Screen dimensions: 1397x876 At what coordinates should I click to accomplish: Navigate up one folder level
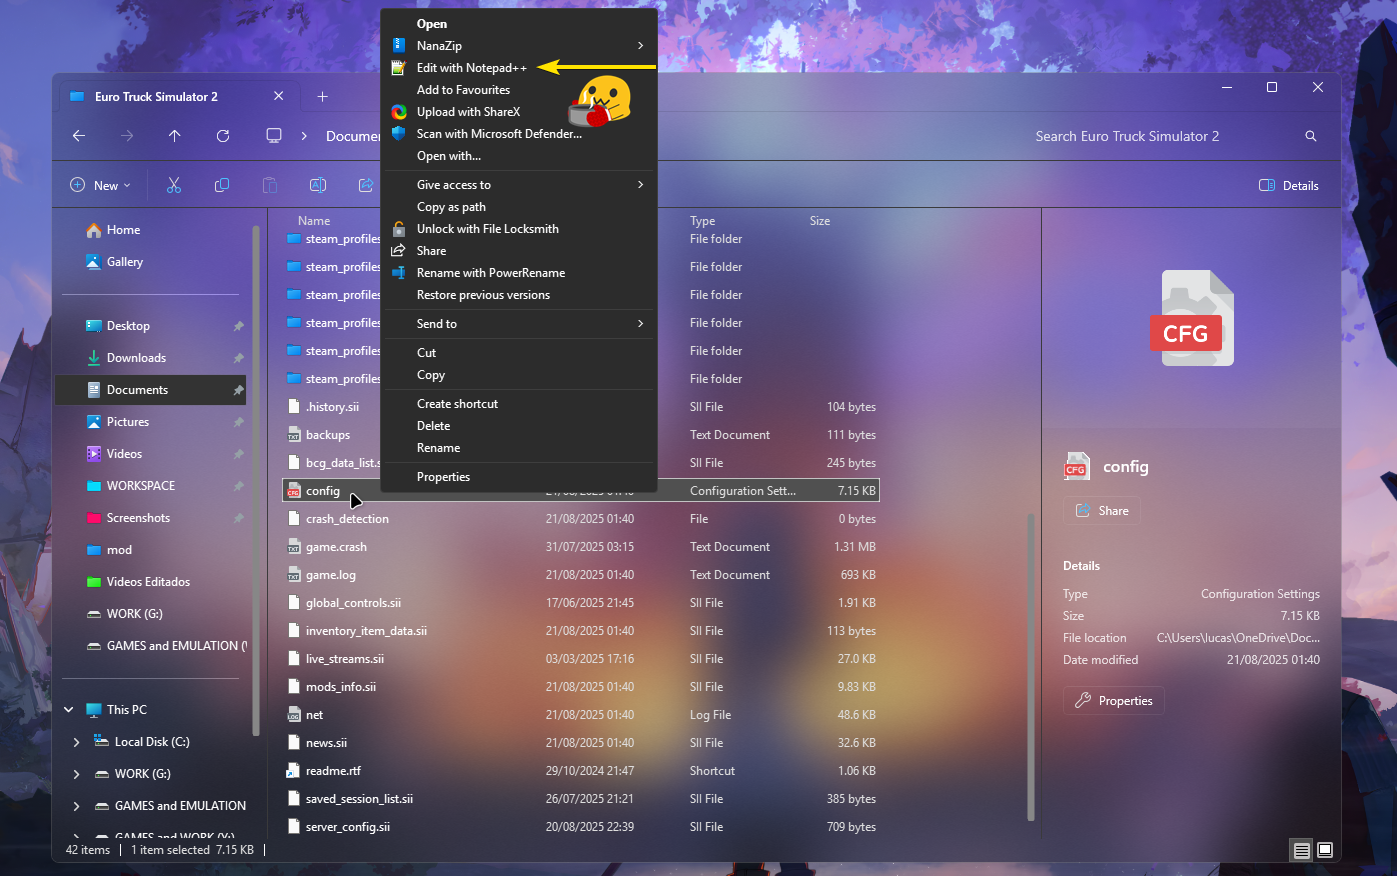175,136
